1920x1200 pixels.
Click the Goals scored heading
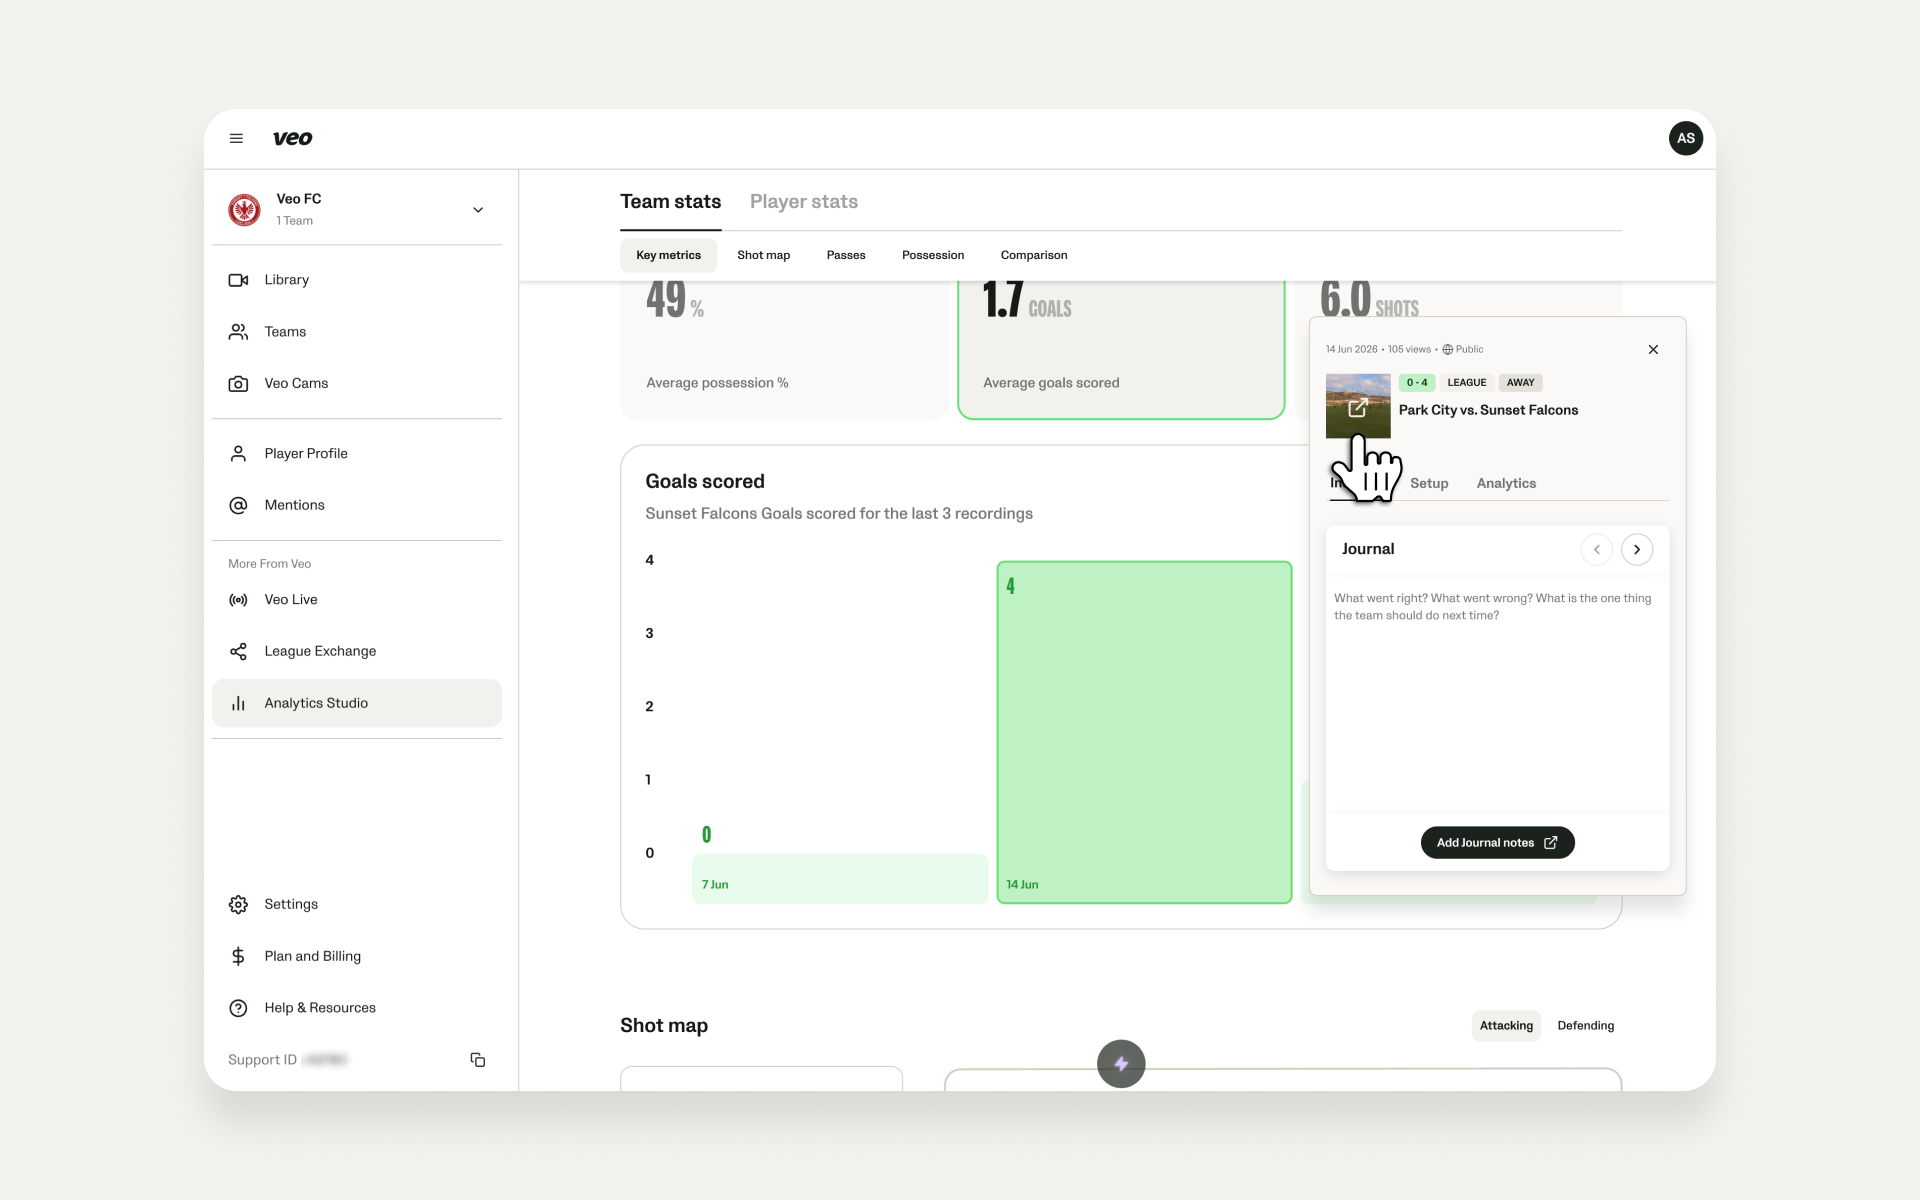pyautogui.click(x=705, y=482)
